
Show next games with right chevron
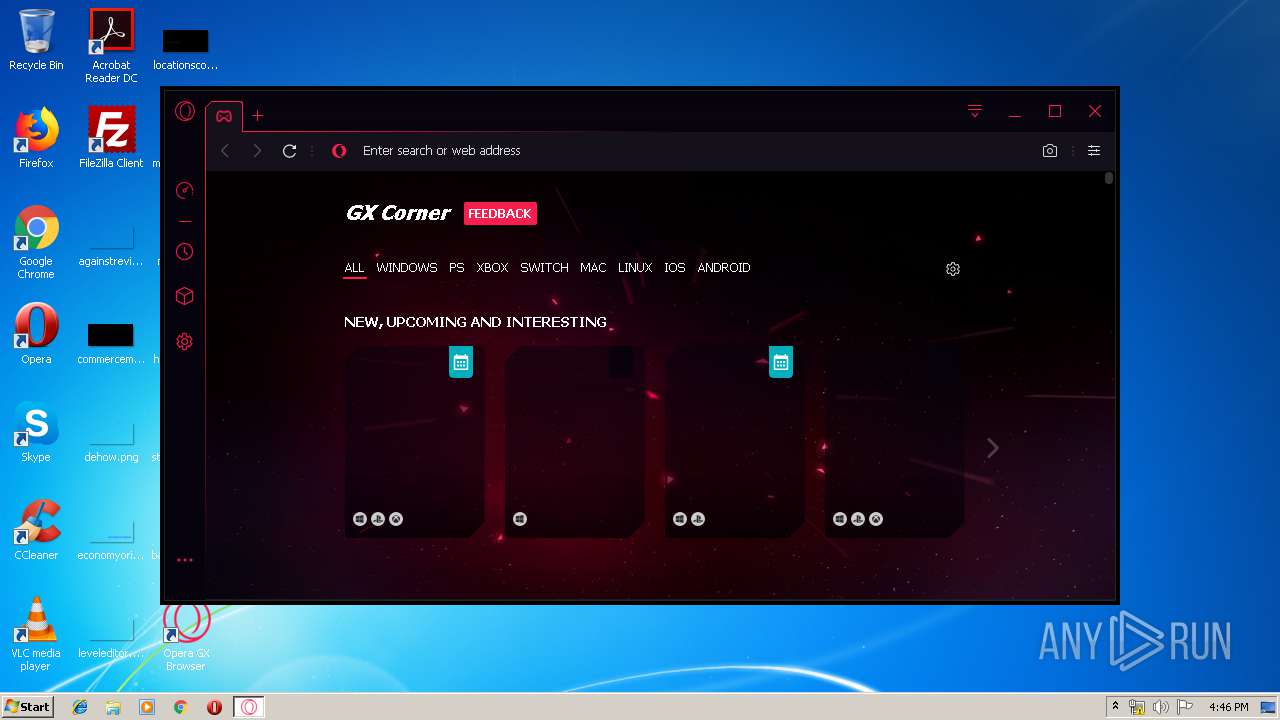tap(993, 448)
